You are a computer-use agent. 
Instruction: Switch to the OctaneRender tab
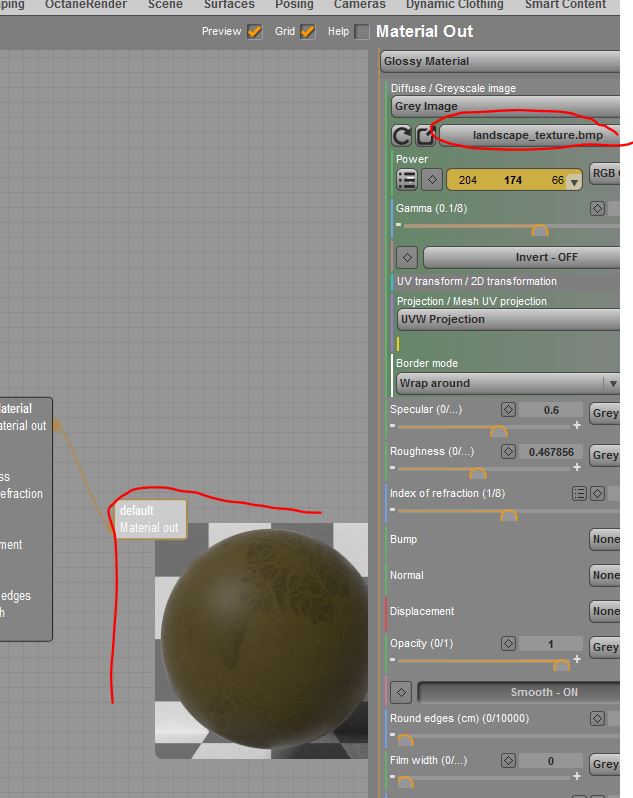point(85,5)
